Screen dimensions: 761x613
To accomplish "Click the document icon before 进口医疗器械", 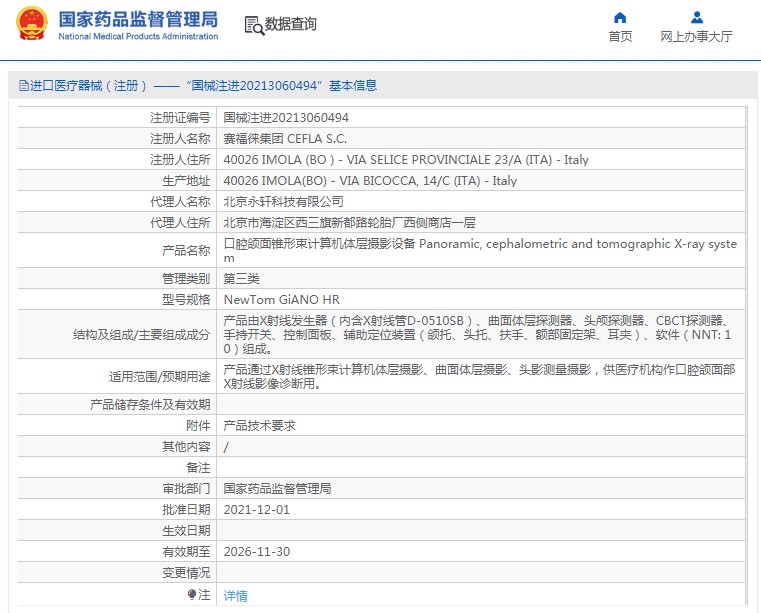I will 23,86.
